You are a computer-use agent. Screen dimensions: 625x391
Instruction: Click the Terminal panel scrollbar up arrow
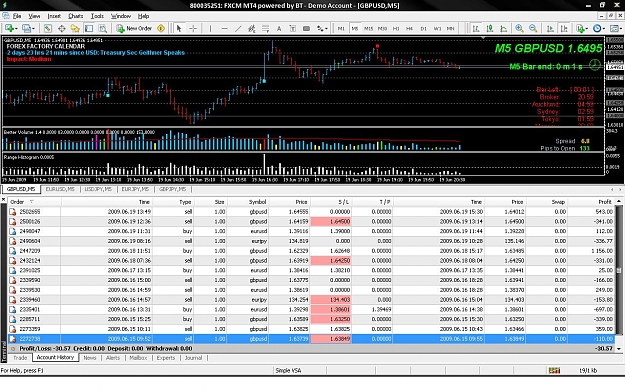619,201
